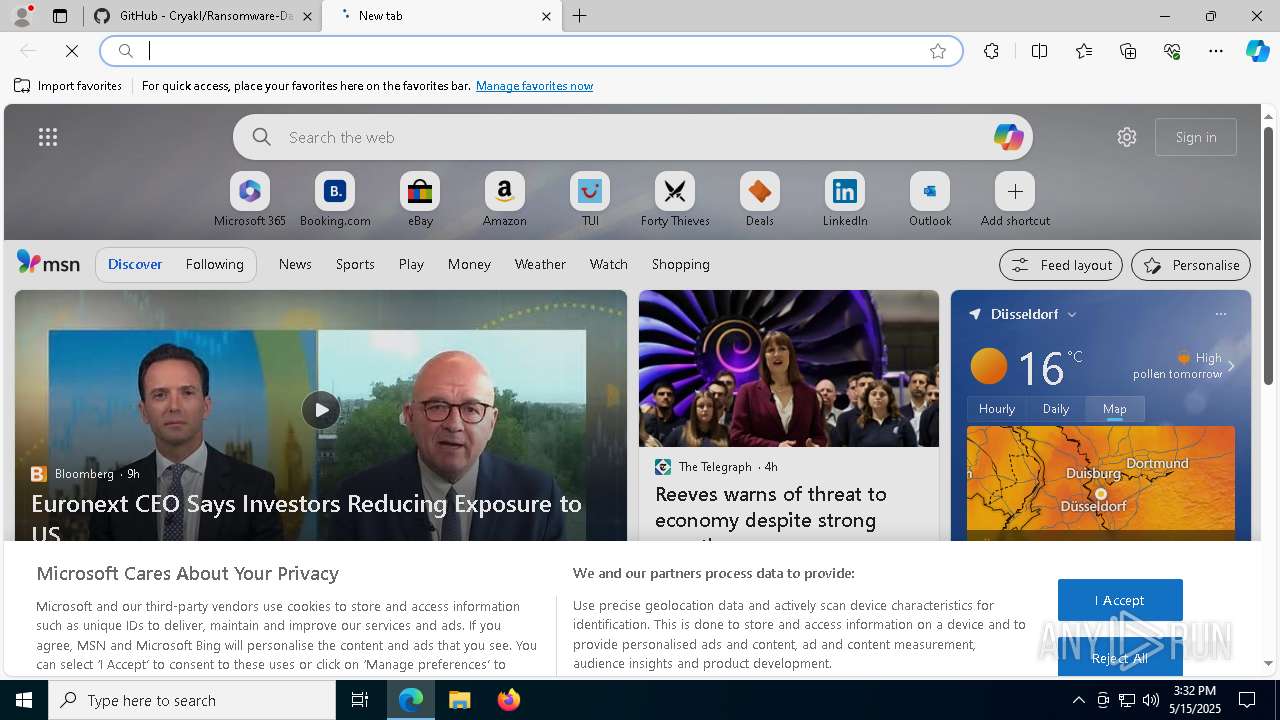The image size is (1280, 720).
Task: Open Task View on taskbar
Action: pyautogui.click(x=360, y=700)
